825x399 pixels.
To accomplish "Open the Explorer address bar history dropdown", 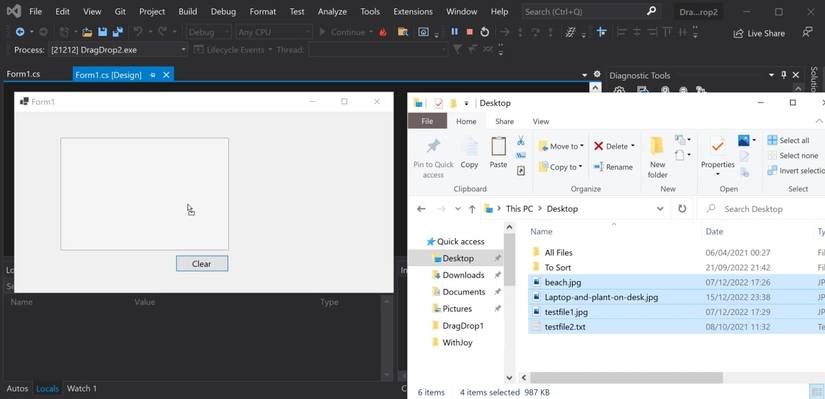I will coord(660,209).
